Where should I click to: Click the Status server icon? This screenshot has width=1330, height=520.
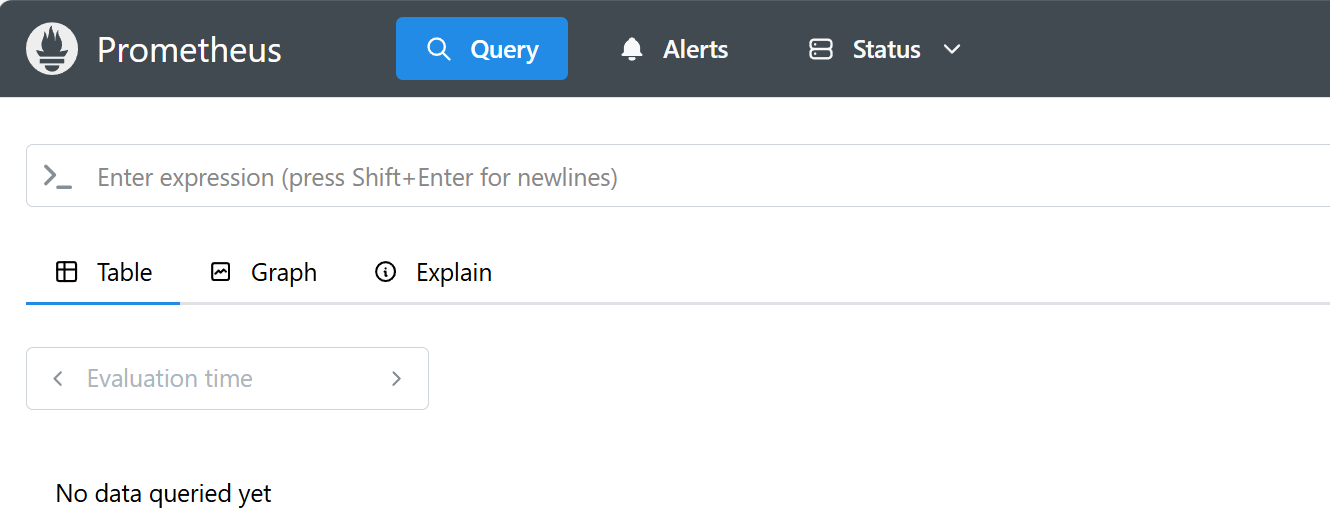click(x=821, y=49)
